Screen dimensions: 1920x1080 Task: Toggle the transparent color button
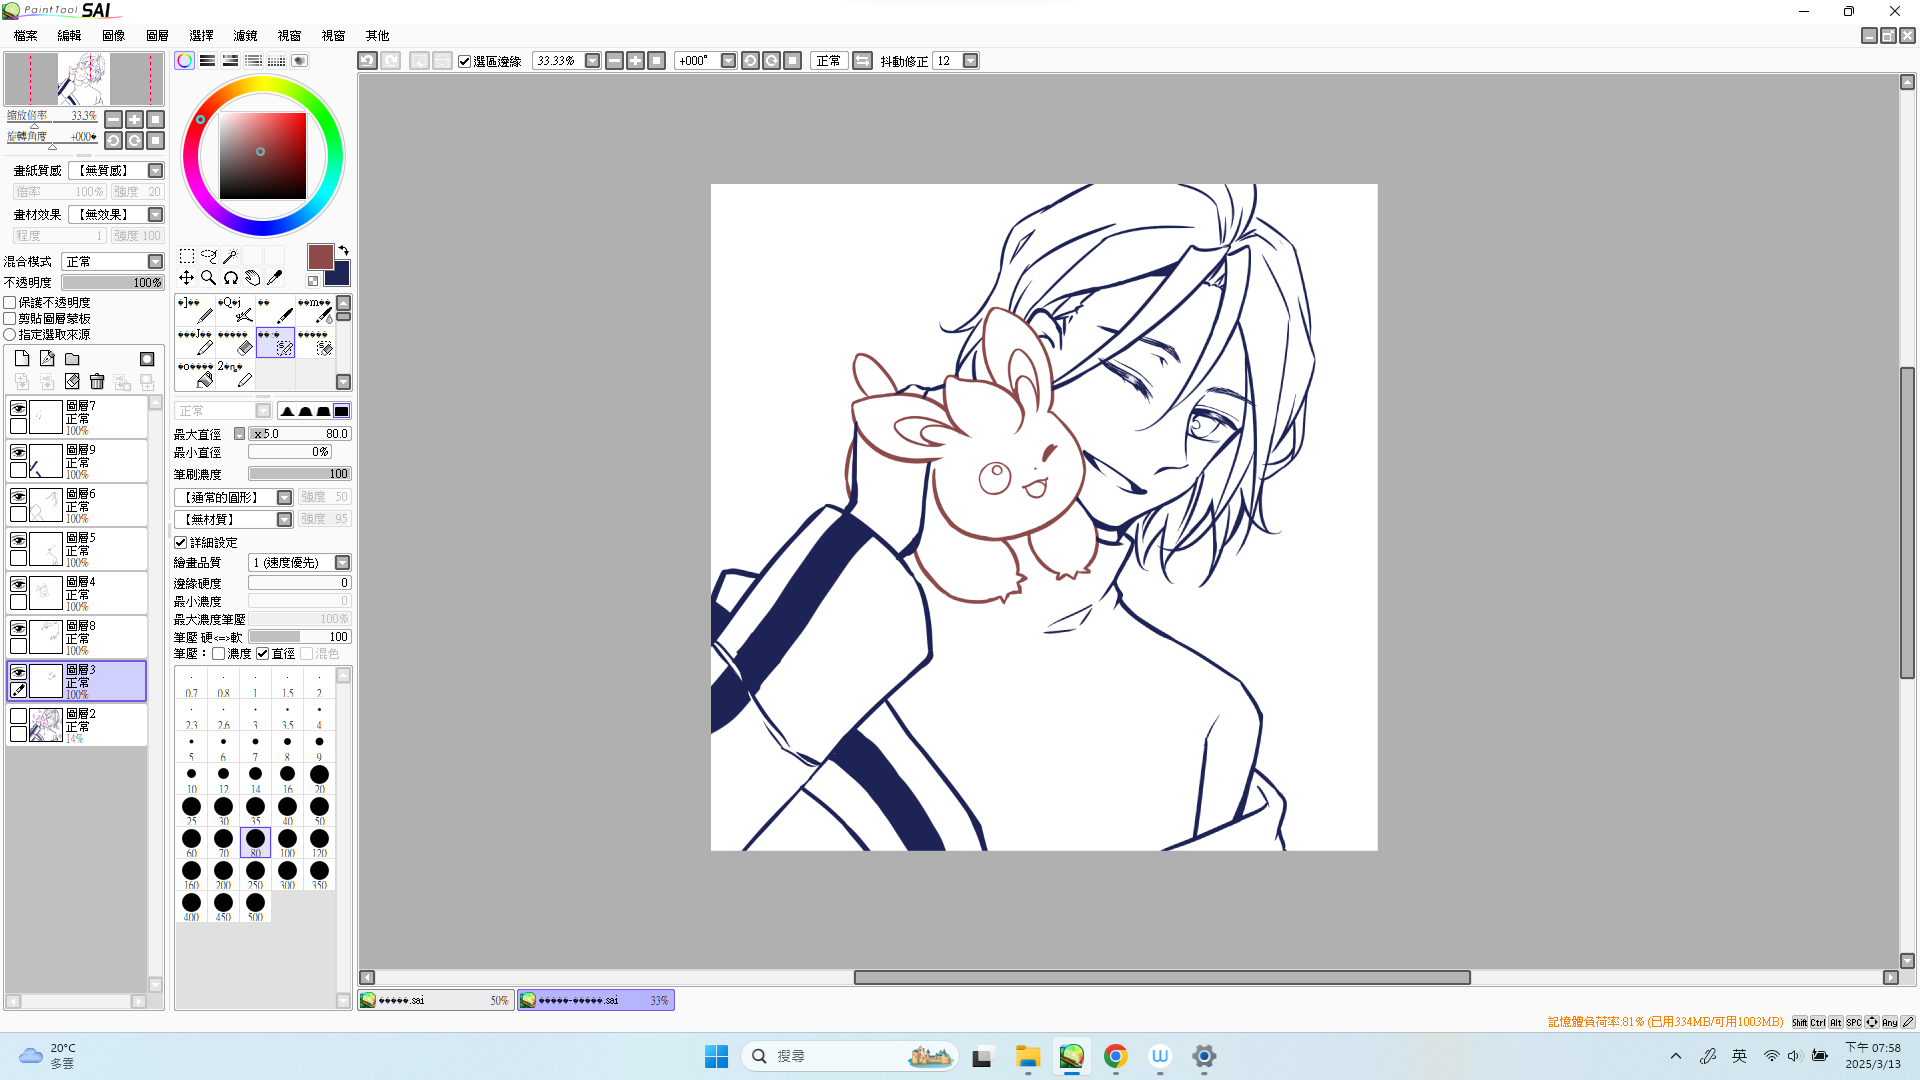tap(313, 281)
